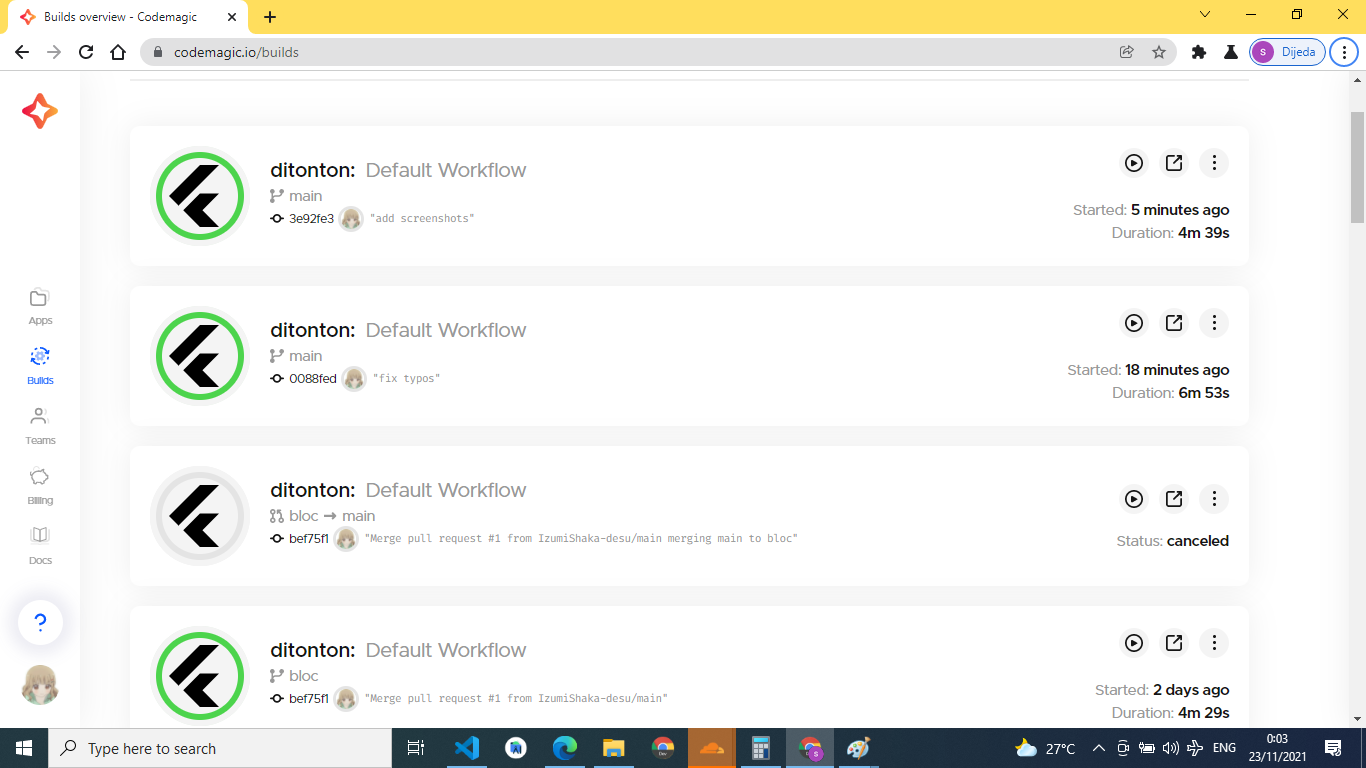
Task: Go to browser home page
Action: [x=118, y=52]
